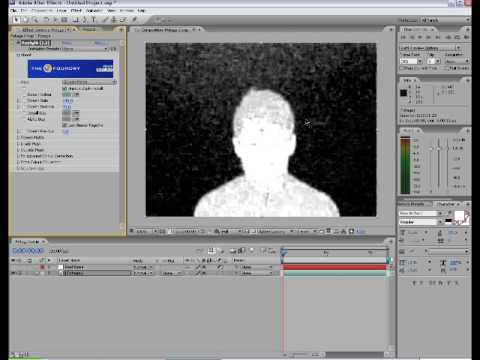
Task: Open the Help menu
Action: [141, 11]
